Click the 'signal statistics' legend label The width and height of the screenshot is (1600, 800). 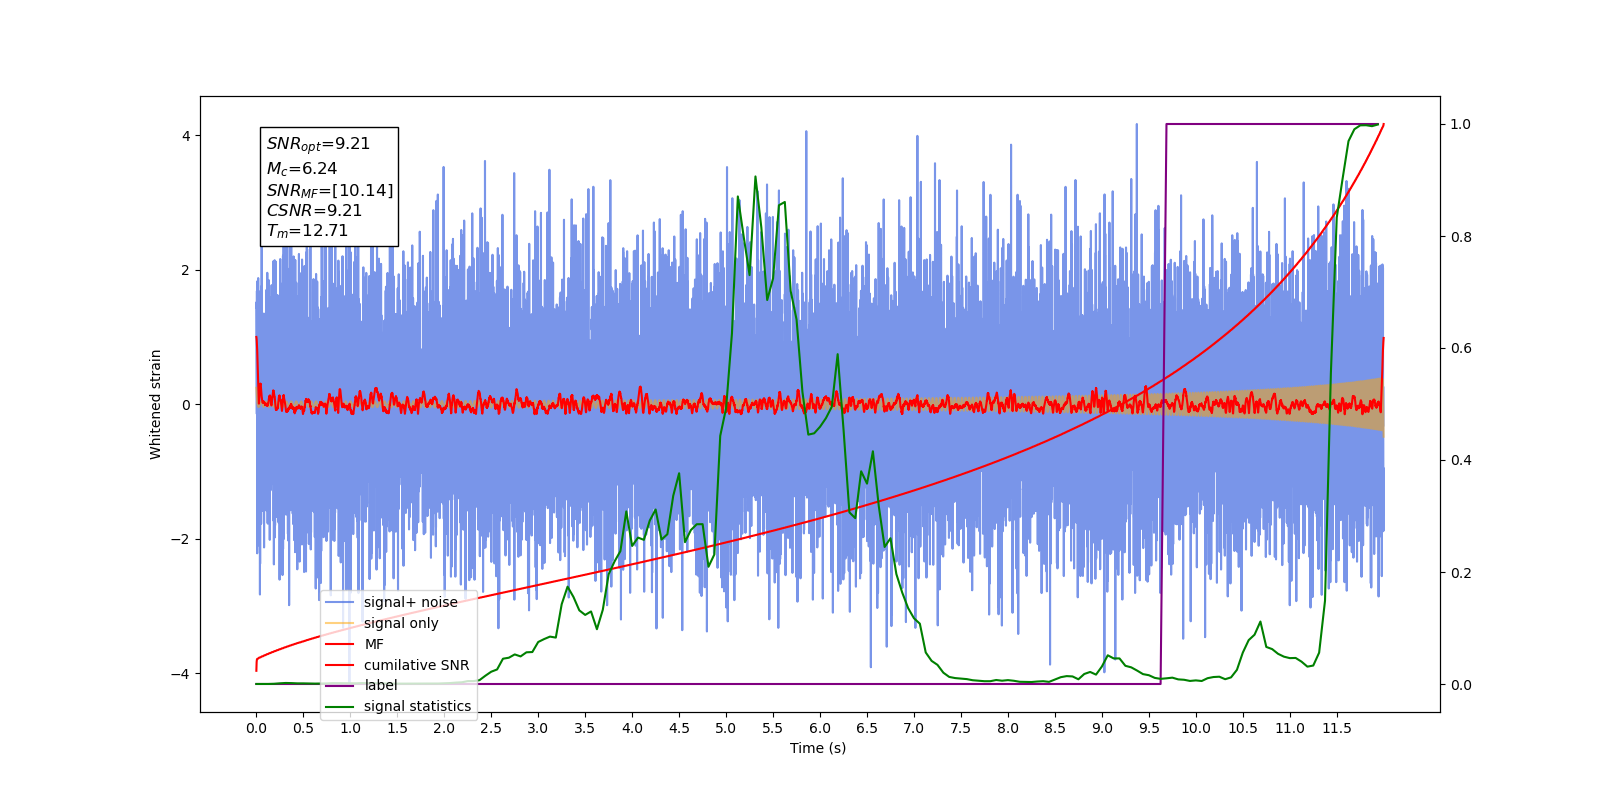(x=417, y=706)
